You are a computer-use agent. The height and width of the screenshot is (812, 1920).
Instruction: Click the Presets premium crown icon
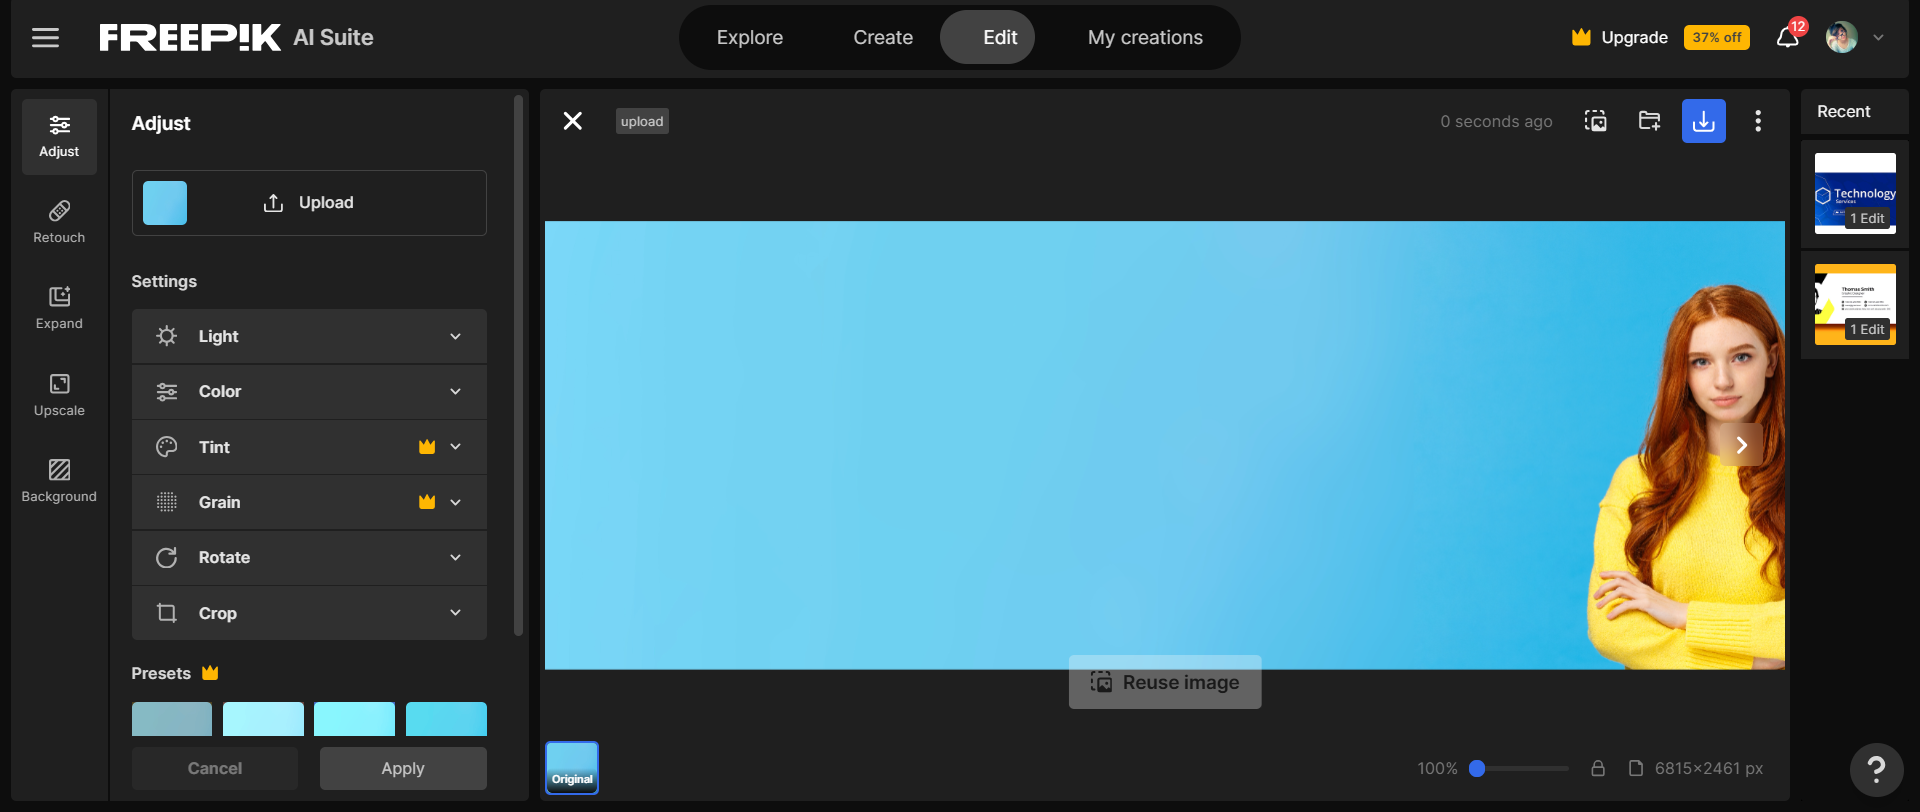pos(210,673)
